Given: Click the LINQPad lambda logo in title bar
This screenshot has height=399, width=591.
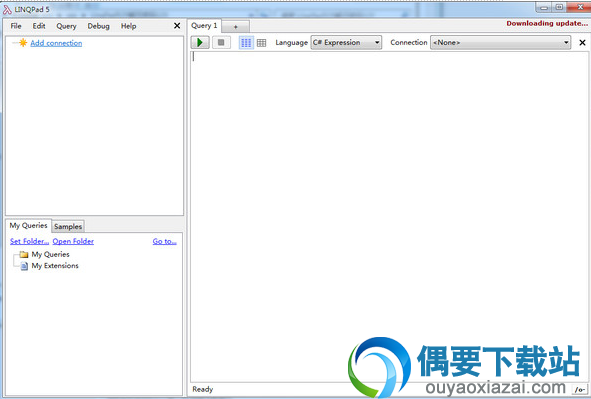Looking at the screenshot, I should 7,9.
